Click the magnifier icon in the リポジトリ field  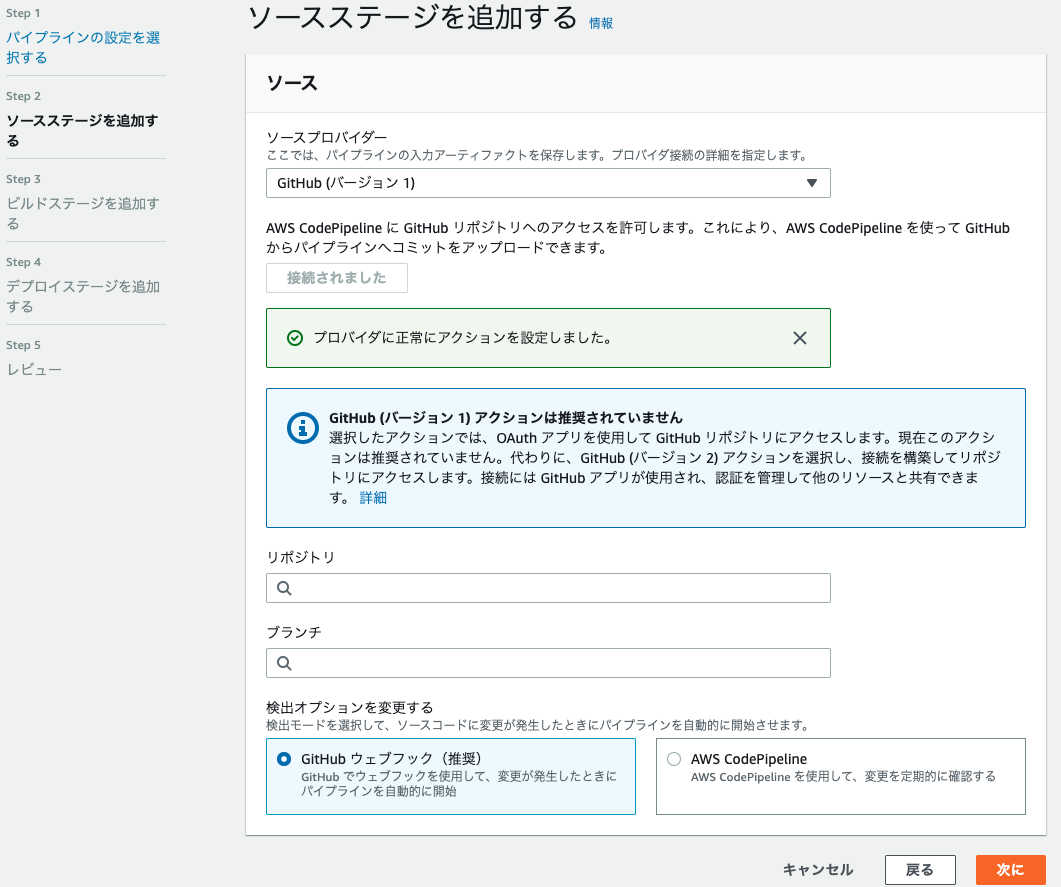coord(283,587)
